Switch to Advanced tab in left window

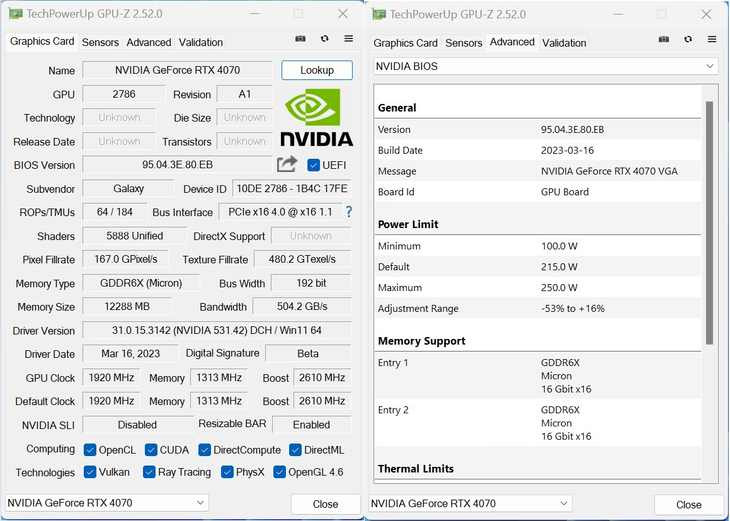click(149, 42)
